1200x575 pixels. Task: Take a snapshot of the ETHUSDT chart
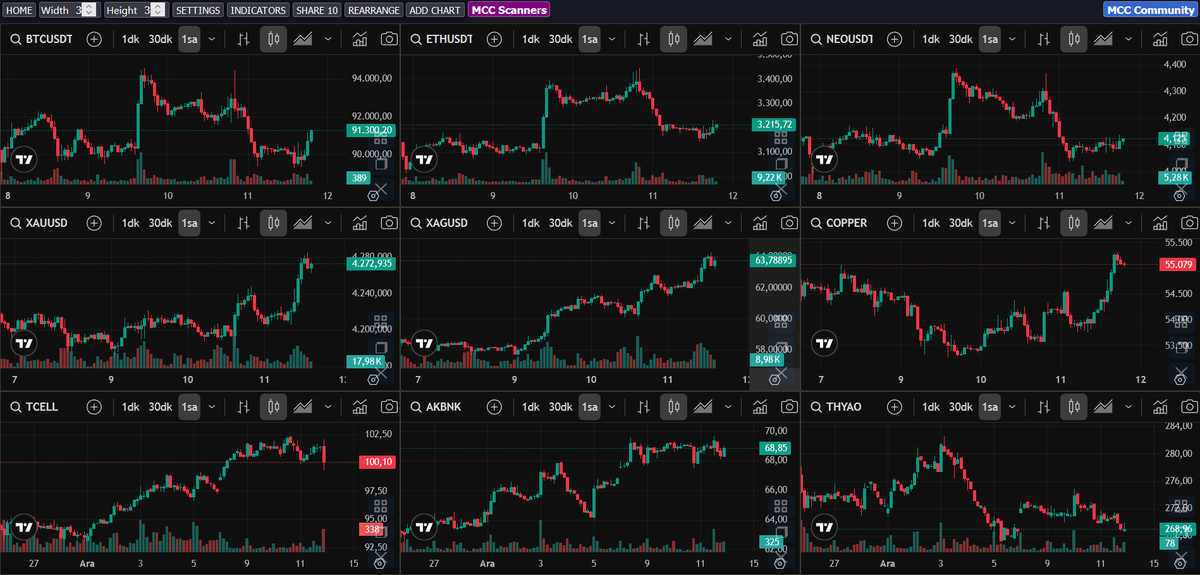pos(788,39)
